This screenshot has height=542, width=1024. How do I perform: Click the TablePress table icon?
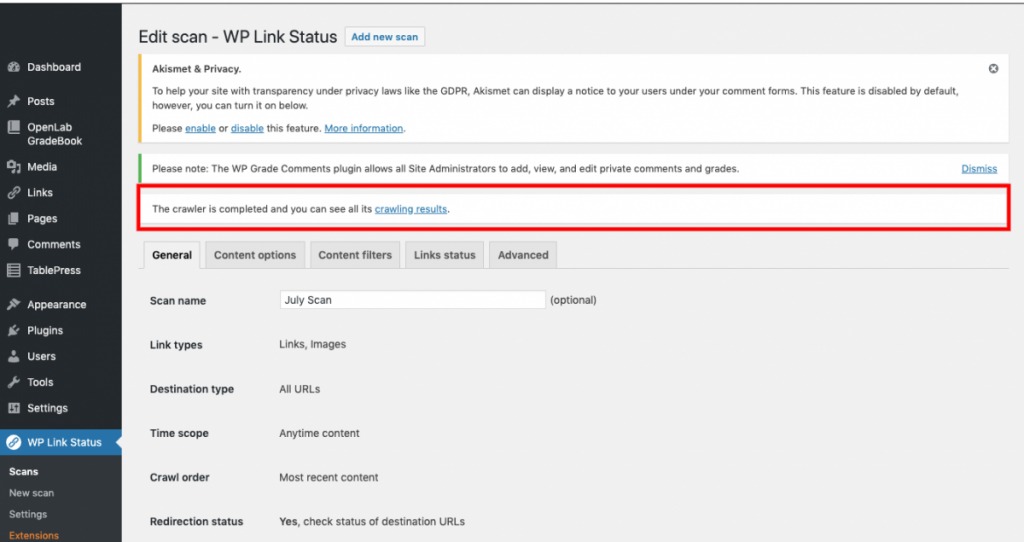pos(13,270)
